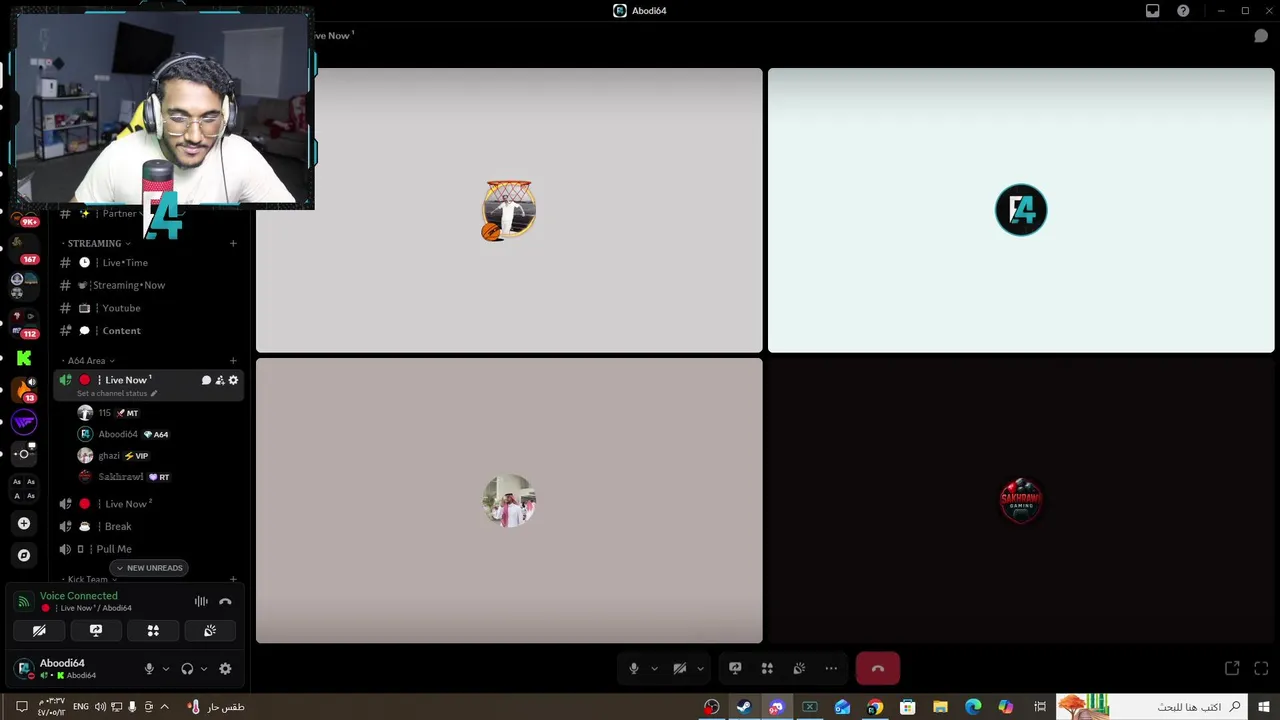This screenshot has height=720, width=1280.
Task: Turn on camera in the call control bar
Action: (x=679, y=668)
